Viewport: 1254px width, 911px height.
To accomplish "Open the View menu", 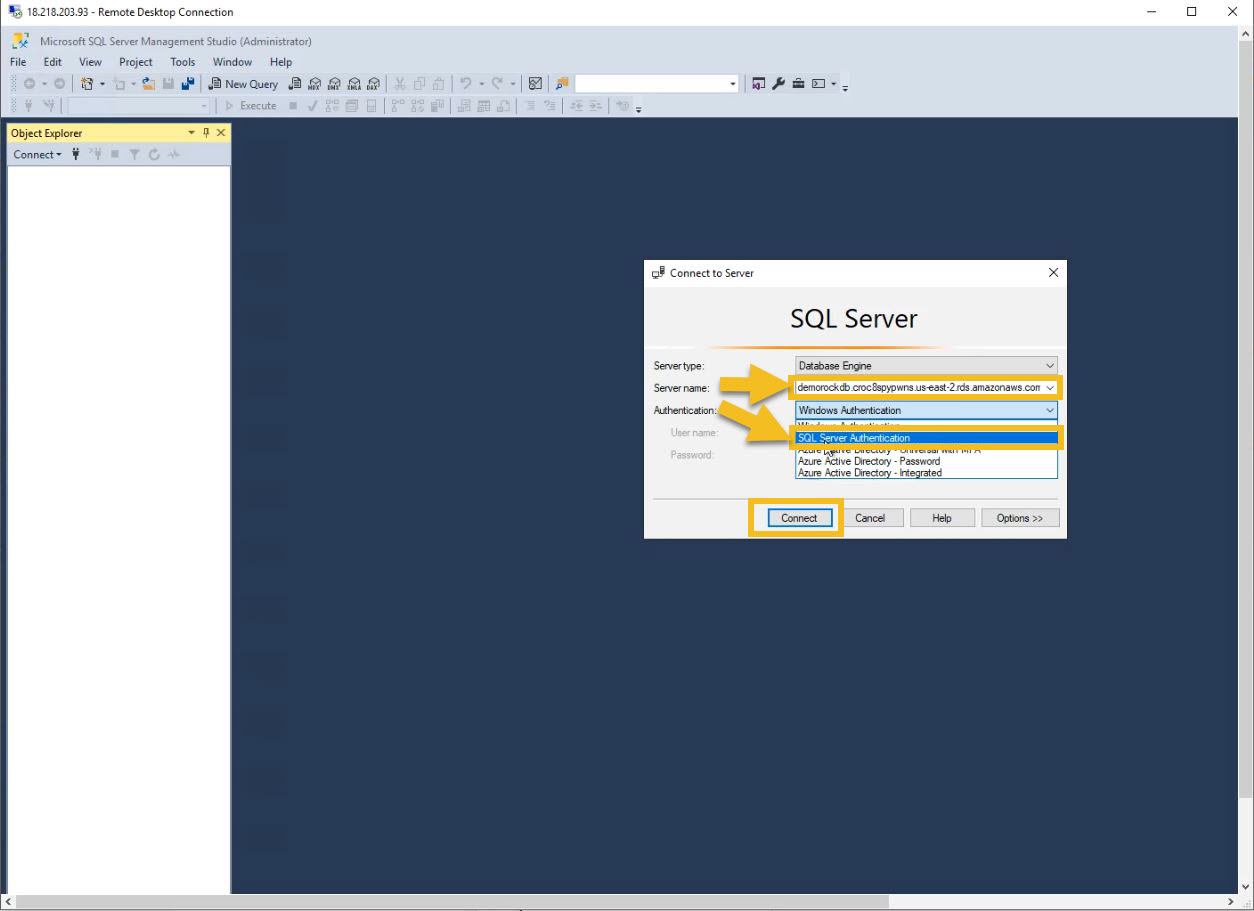I will point(90,62).
